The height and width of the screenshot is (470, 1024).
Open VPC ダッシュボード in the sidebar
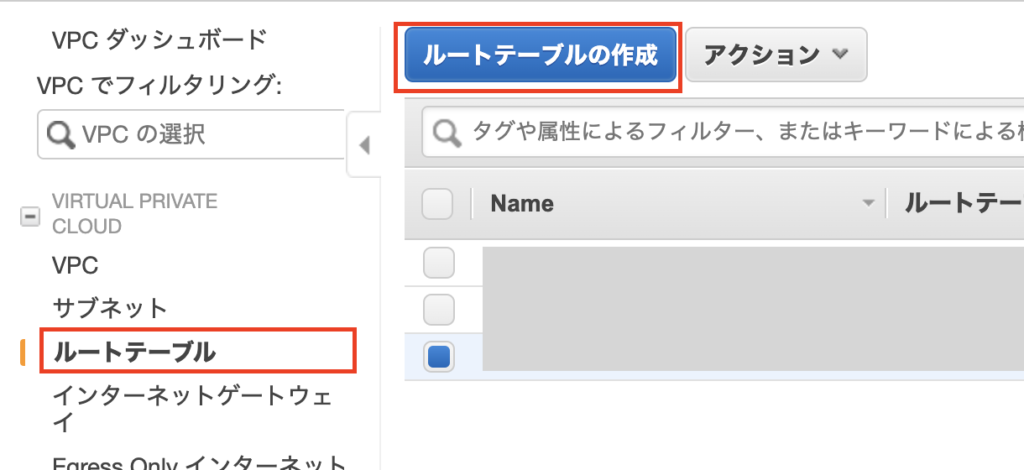[x=159, y=40]
